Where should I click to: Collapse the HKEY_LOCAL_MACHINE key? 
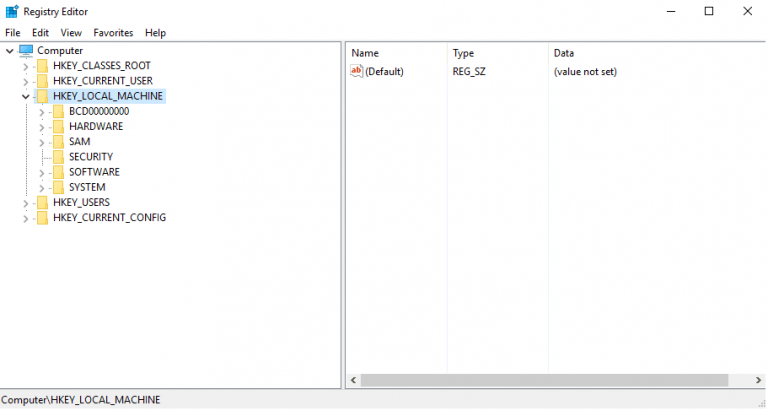tap(25, 97)
